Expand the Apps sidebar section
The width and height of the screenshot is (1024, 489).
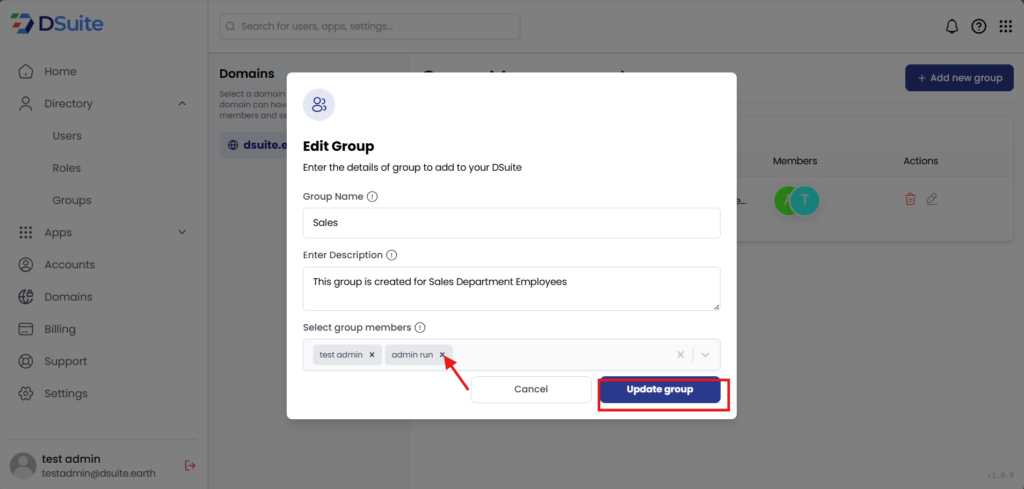(182, 232)
